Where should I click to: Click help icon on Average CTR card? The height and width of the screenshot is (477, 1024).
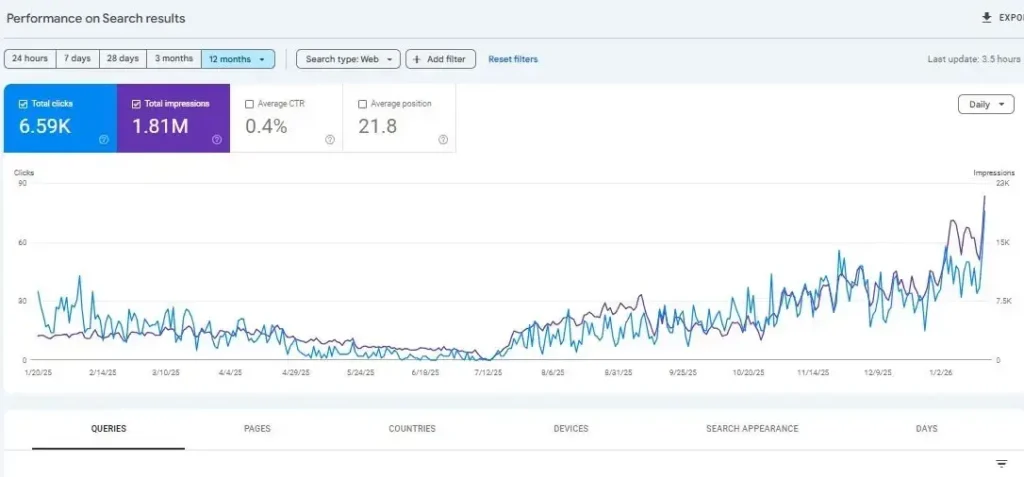(x=330, y=140)
